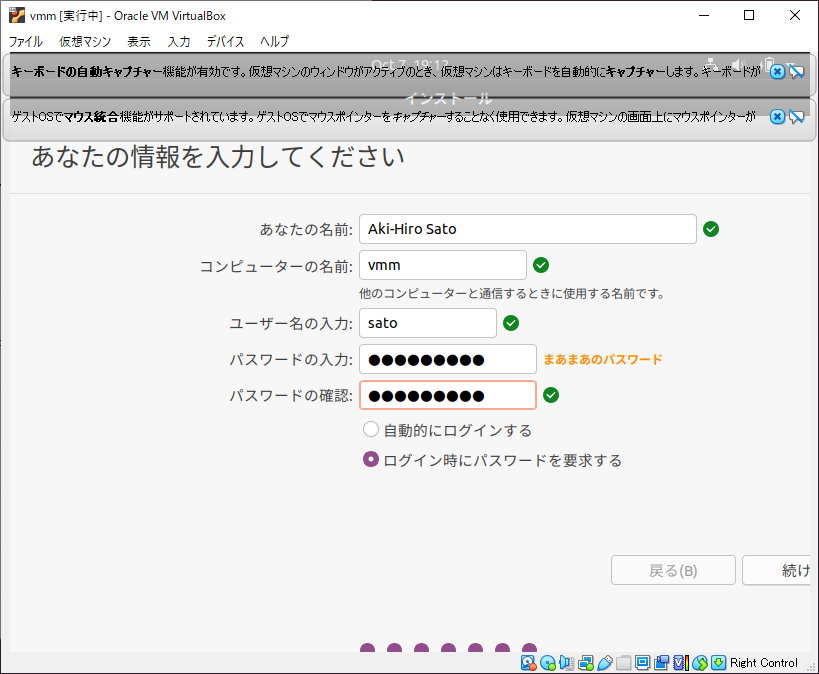Click the あなたの情報を入力してください heading
This screenshot has width=819, height=674.
tap(218, 157)
